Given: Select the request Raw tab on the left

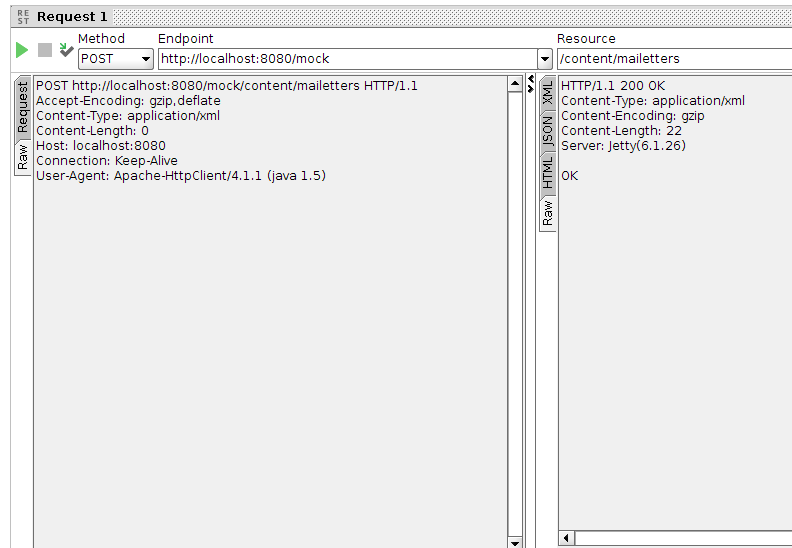Looking at the screenshot, I should (23, 157).
